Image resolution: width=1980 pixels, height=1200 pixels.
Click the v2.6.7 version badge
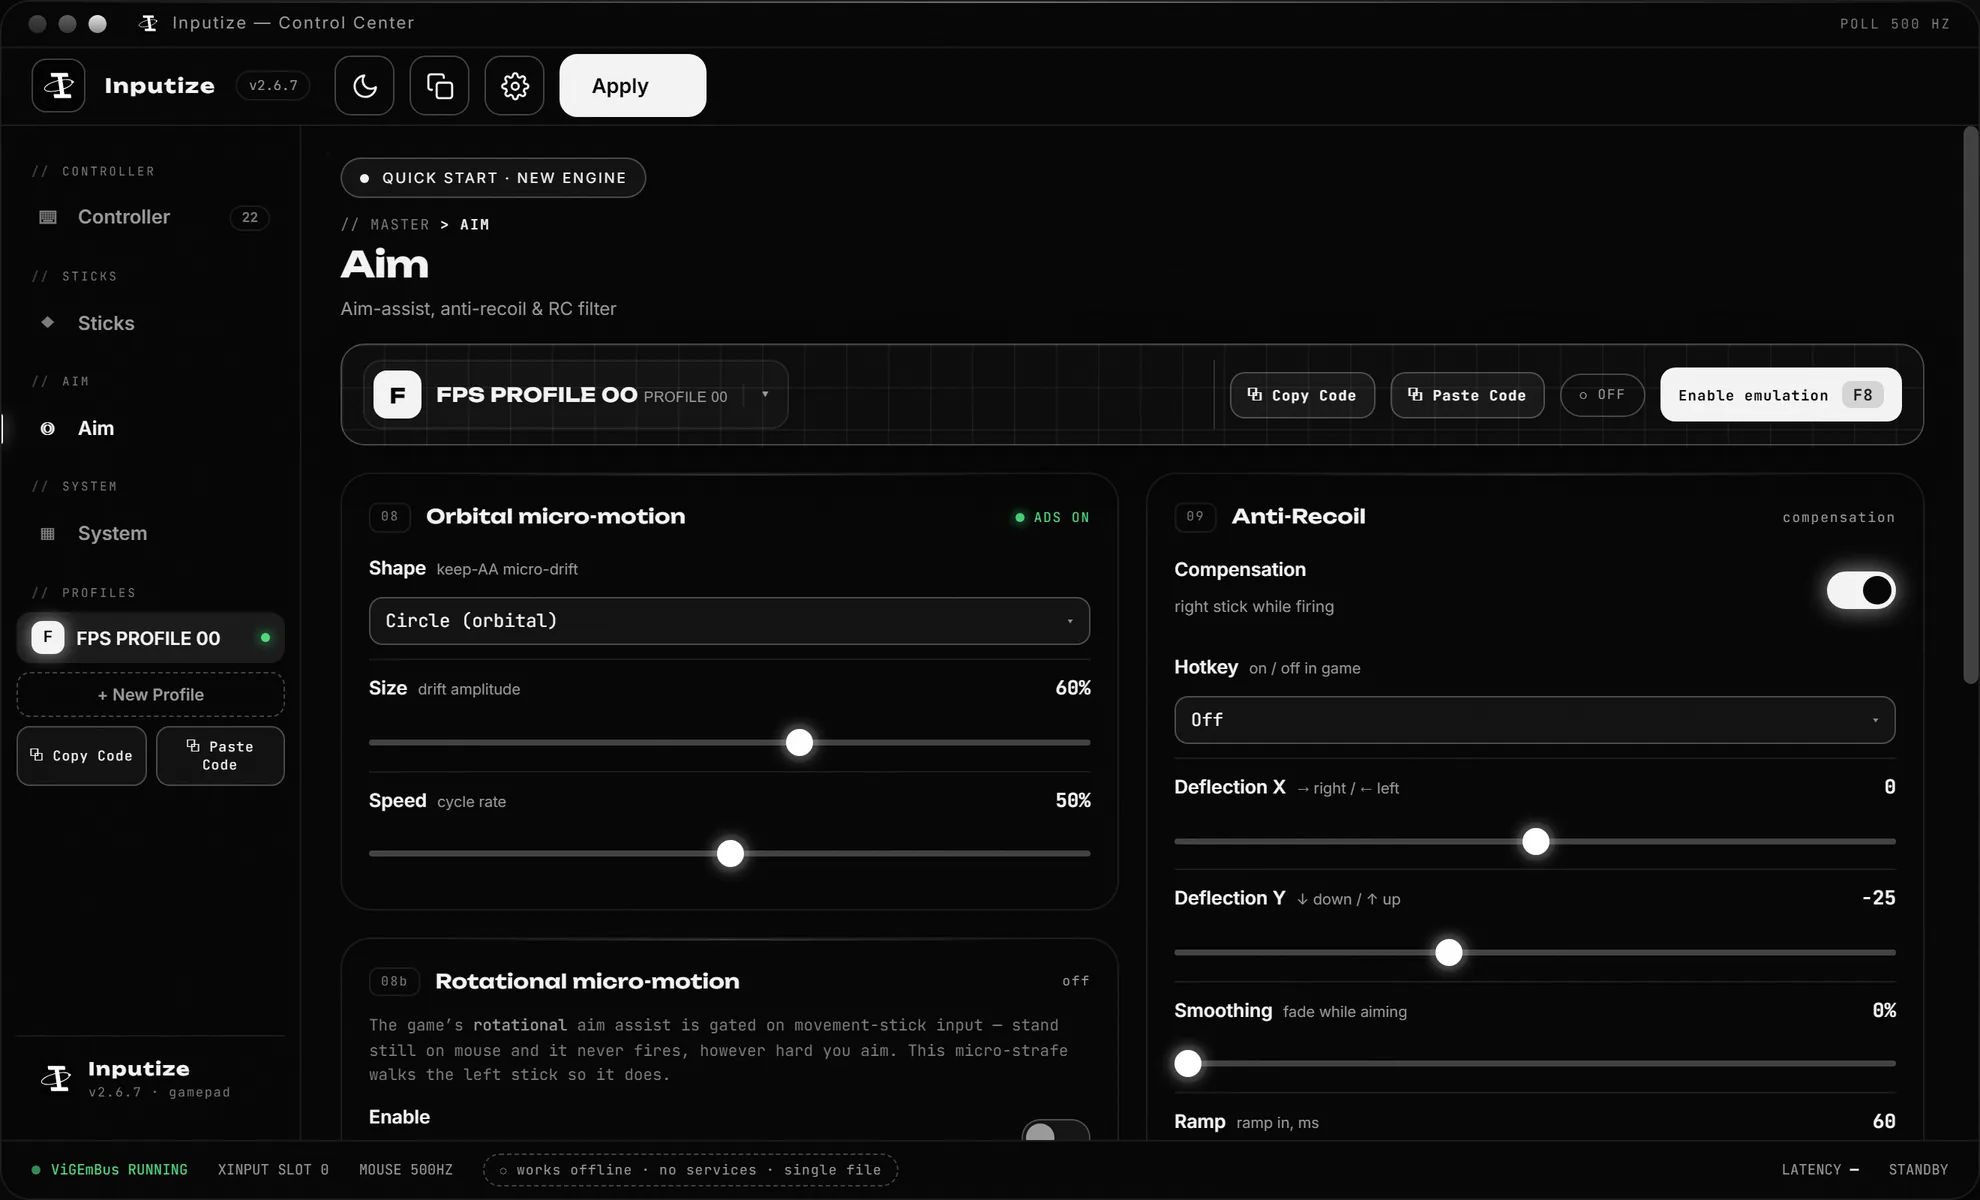point(273,86)
